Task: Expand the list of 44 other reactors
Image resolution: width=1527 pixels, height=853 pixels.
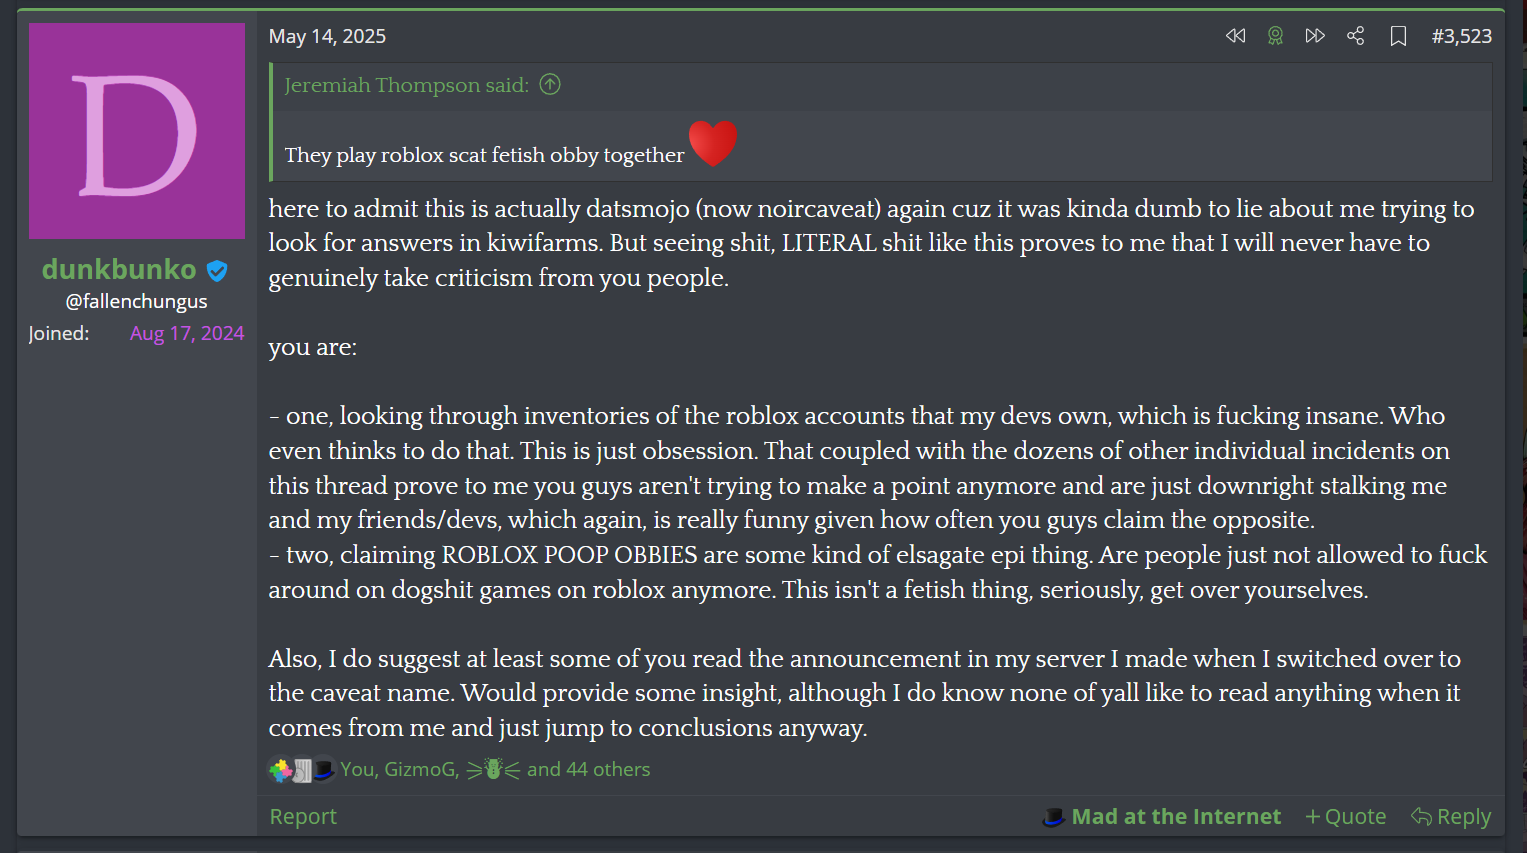Action: [588, 769]
